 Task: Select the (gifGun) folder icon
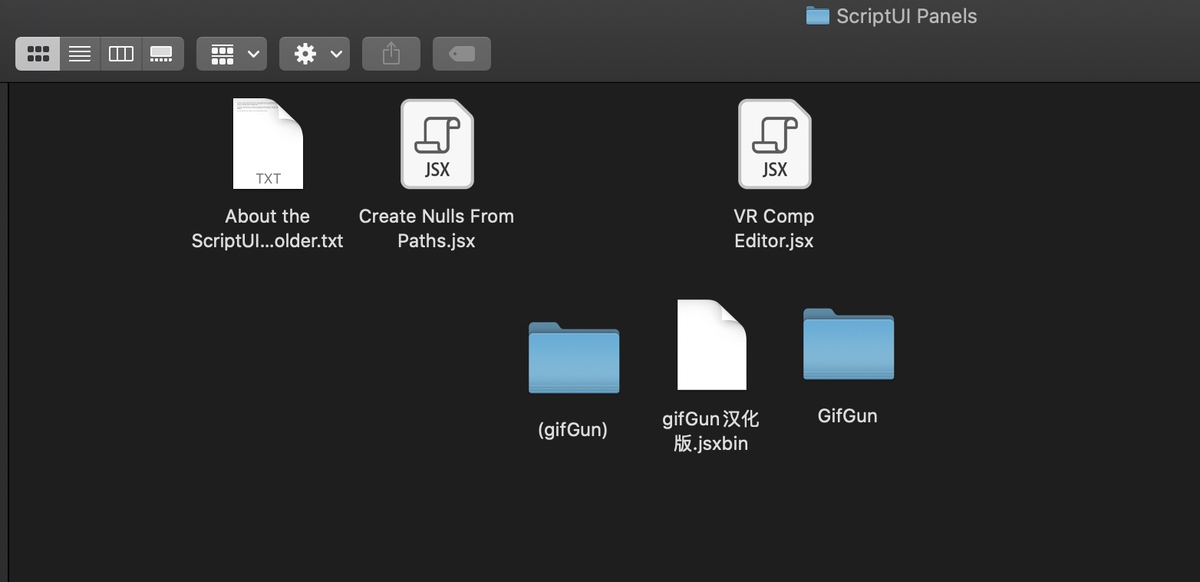point(574,357)
